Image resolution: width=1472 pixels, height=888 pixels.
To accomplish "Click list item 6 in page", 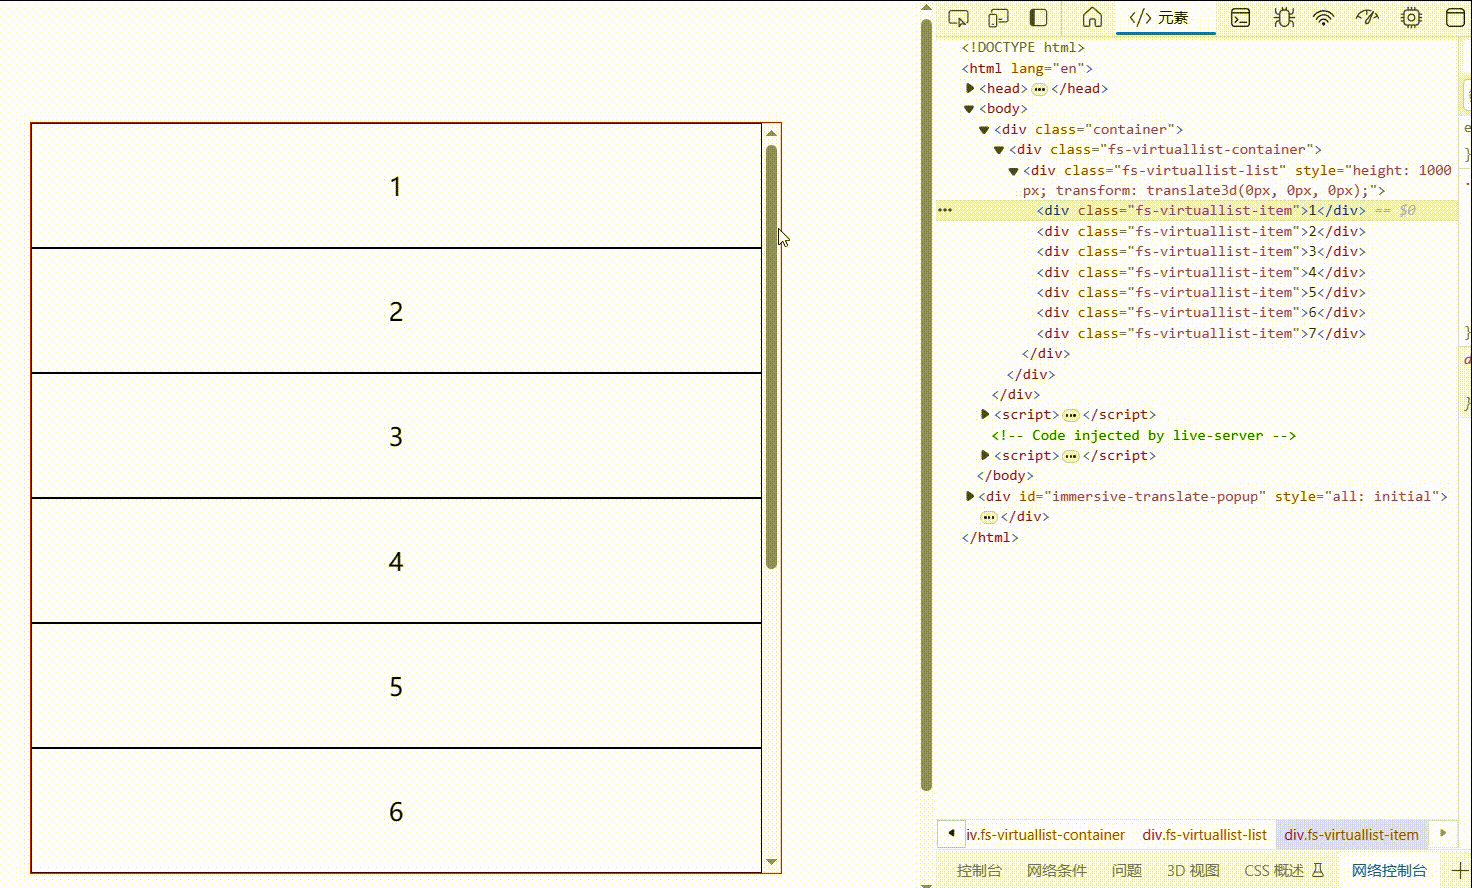I will [396, 811].
